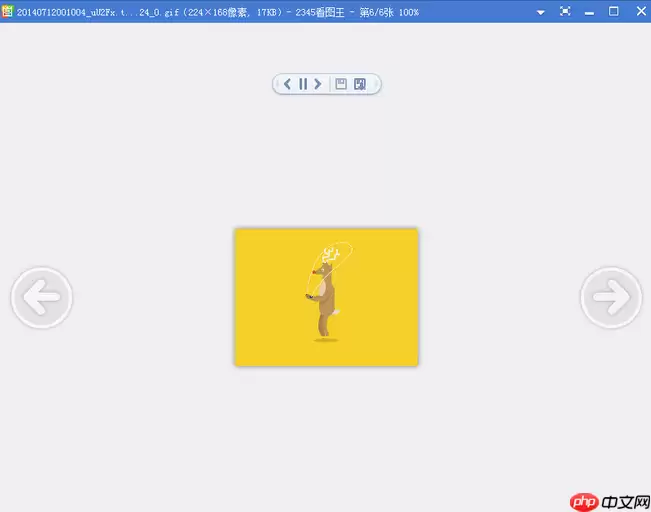Show previous image with large left arrow

click(42, 297)
